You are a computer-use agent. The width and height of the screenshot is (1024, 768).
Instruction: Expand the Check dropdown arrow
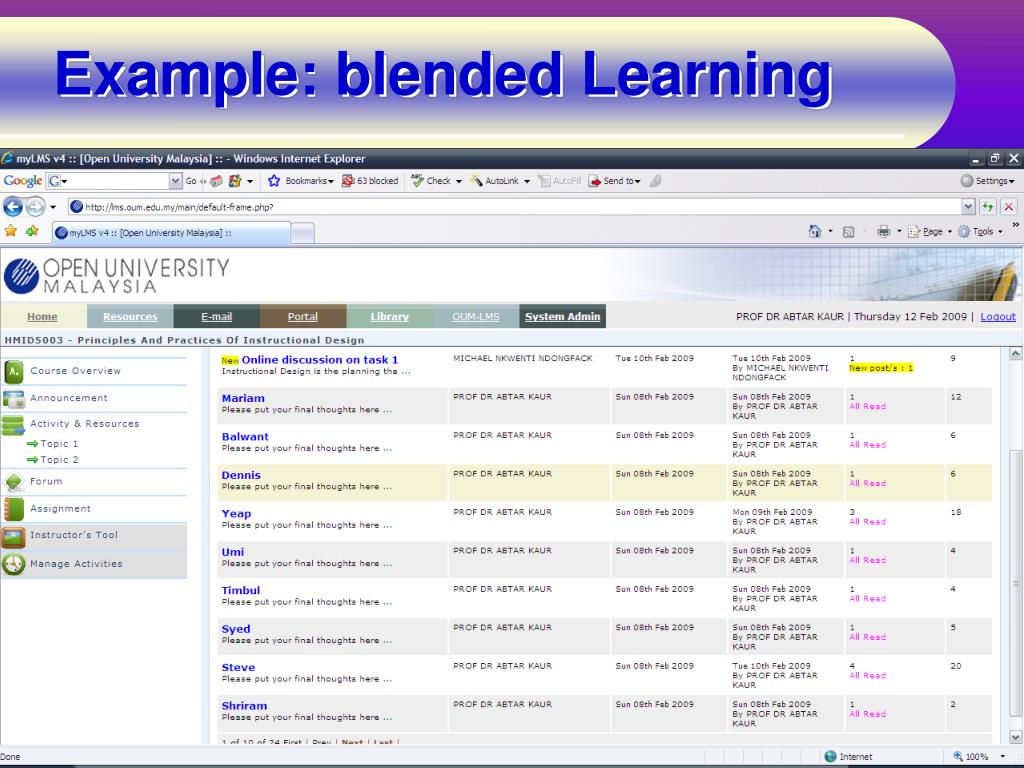pyautogui.click(x=458, y=182)
